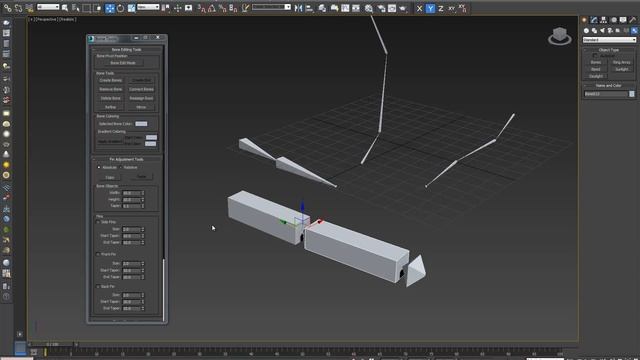
Task: Open the Hierarchy command panel tab
Action: coord(604,20)
